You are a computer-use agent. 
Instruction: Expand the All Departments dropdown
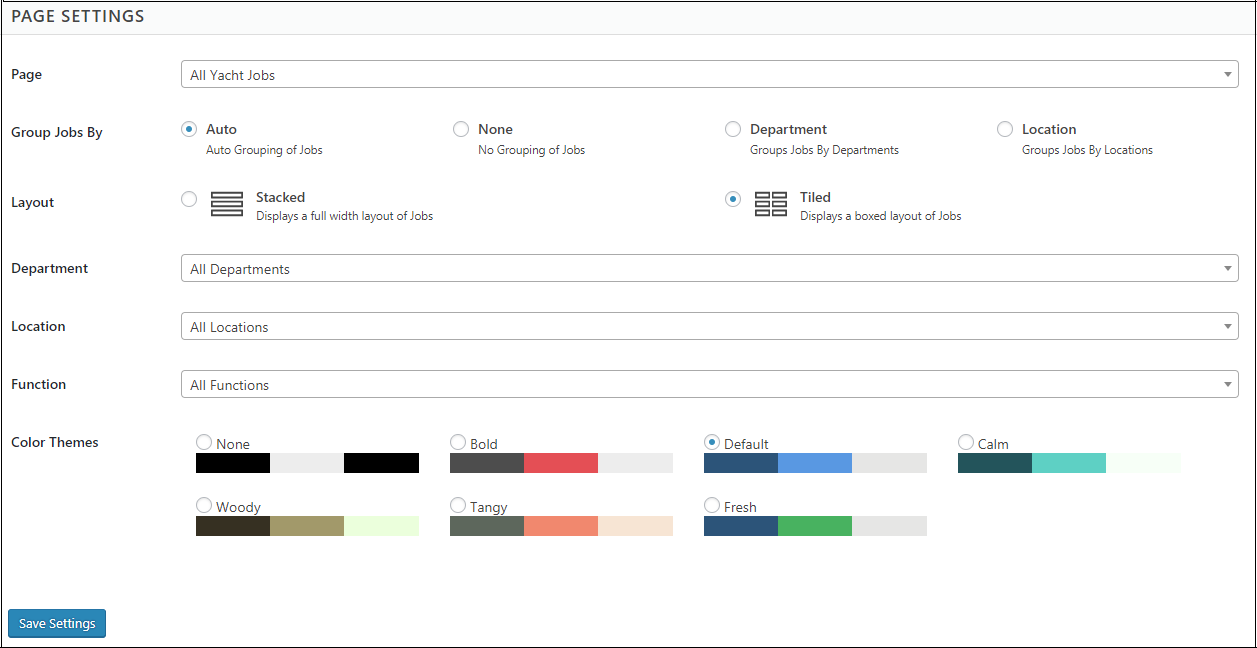tap(709, 269)
